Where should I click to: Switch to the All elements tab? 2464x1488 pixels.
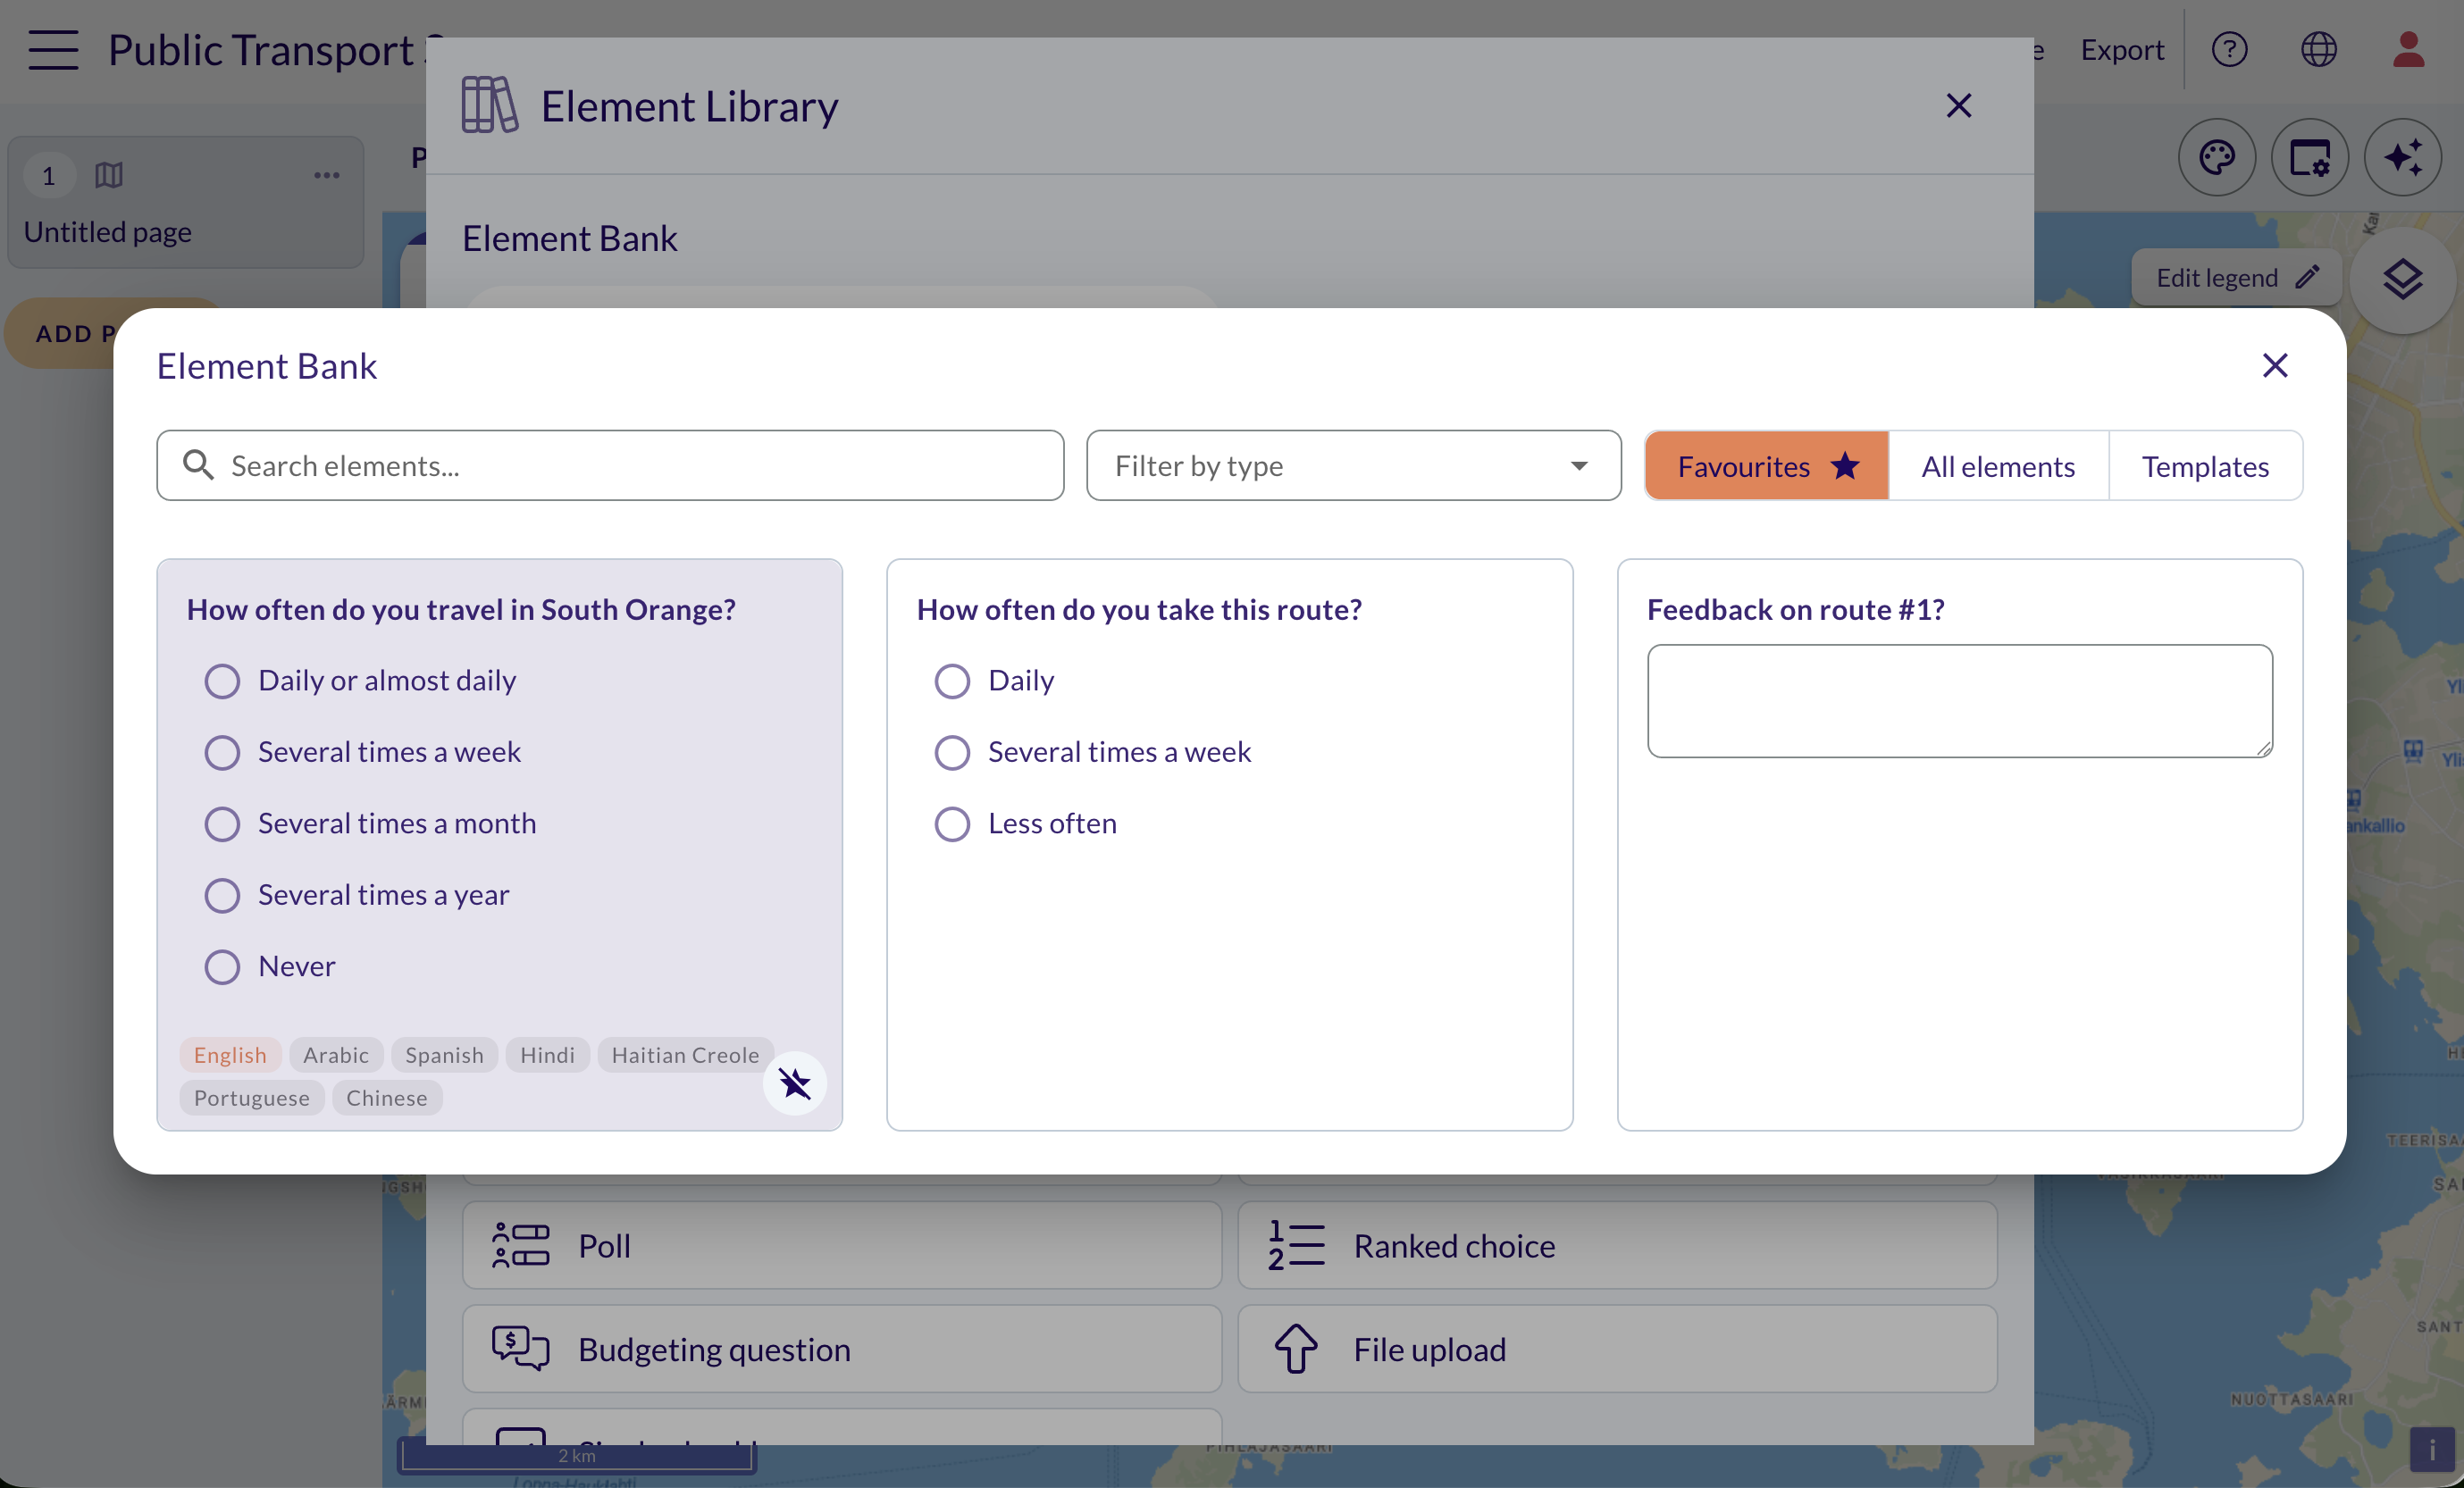1998,465
